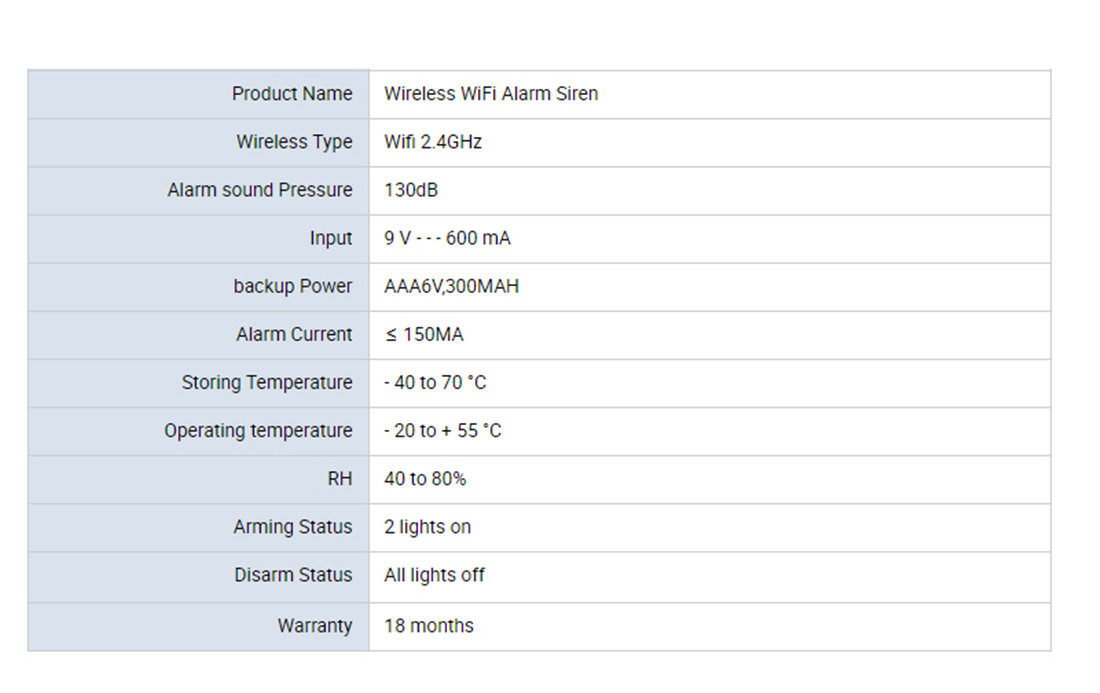The height and width of the screenshot is (693, 1100).
Task: Click the Alarm sound Pressure label
Action: [260, 190]
